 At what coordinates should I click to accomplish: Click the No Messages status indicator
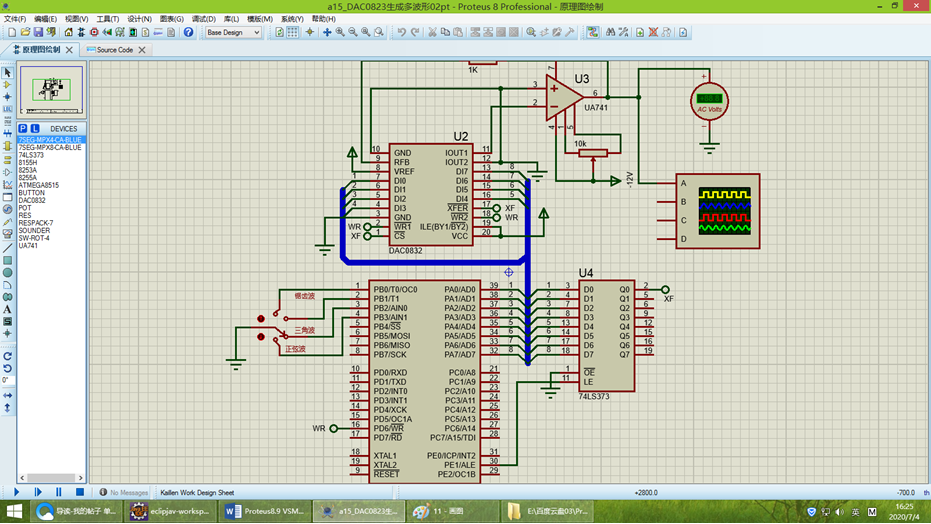(x=124, y=493)
